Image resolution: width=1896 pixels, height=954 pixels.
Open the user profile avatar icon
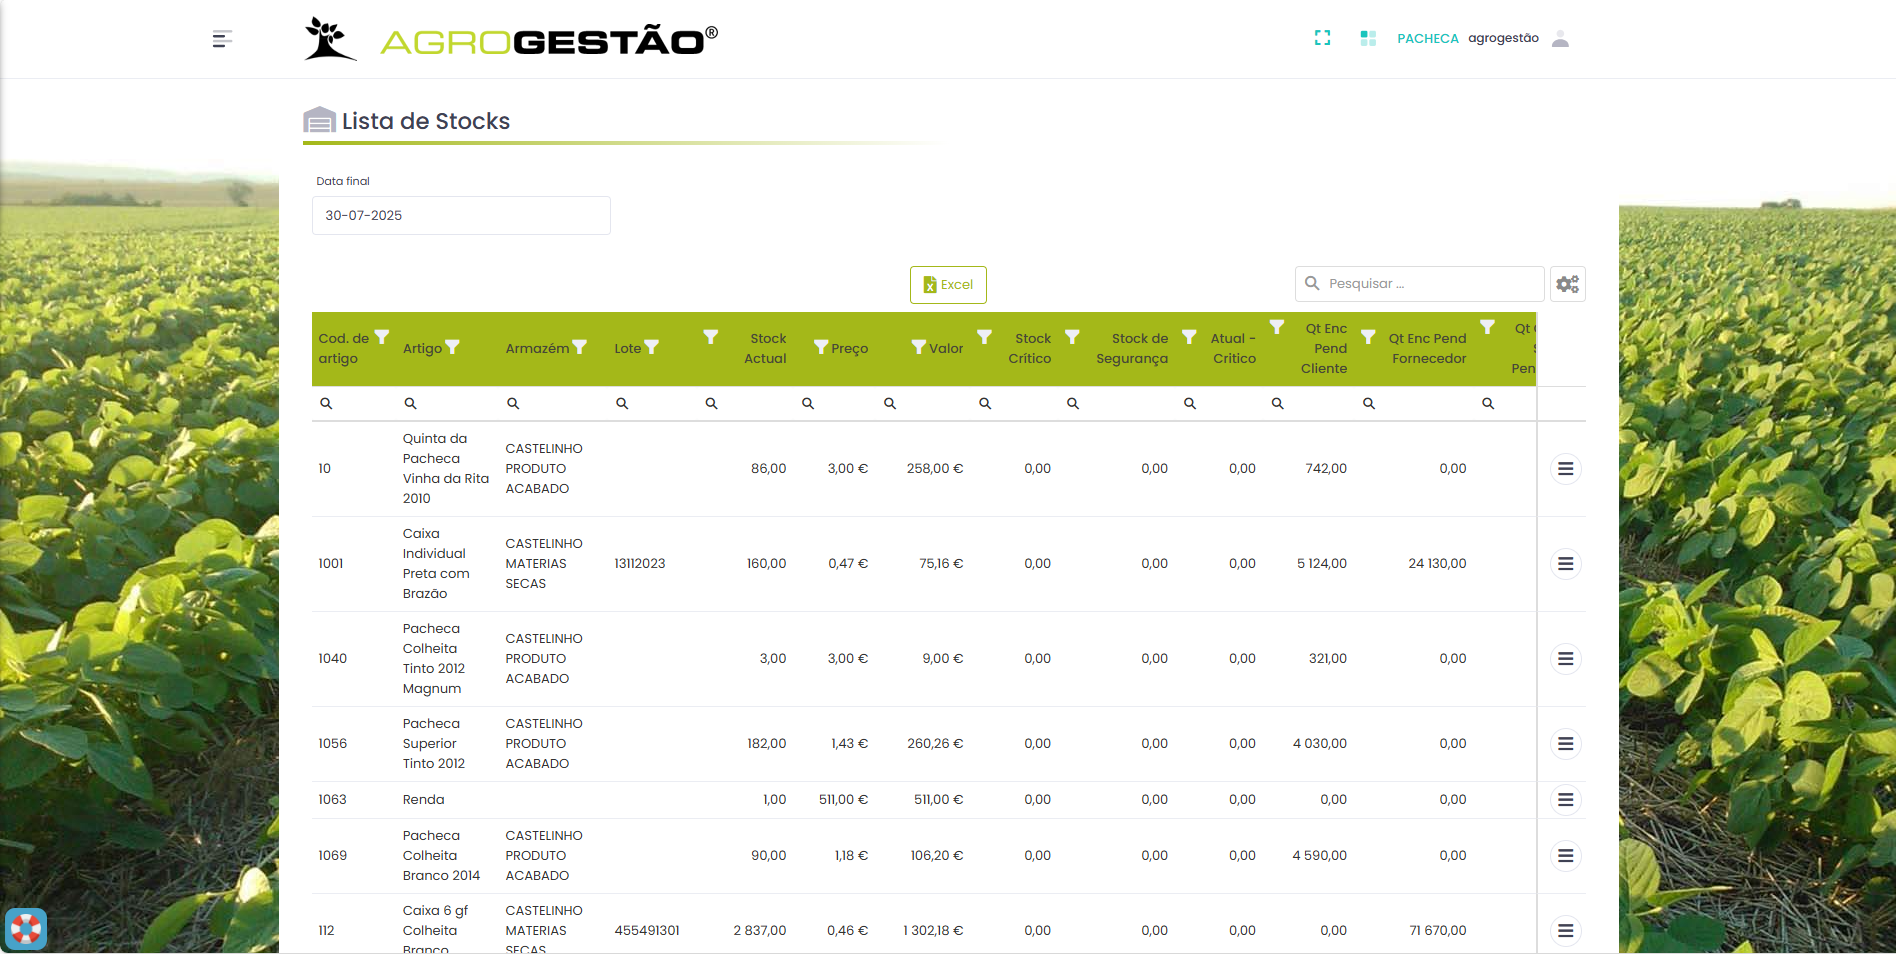1560,39
